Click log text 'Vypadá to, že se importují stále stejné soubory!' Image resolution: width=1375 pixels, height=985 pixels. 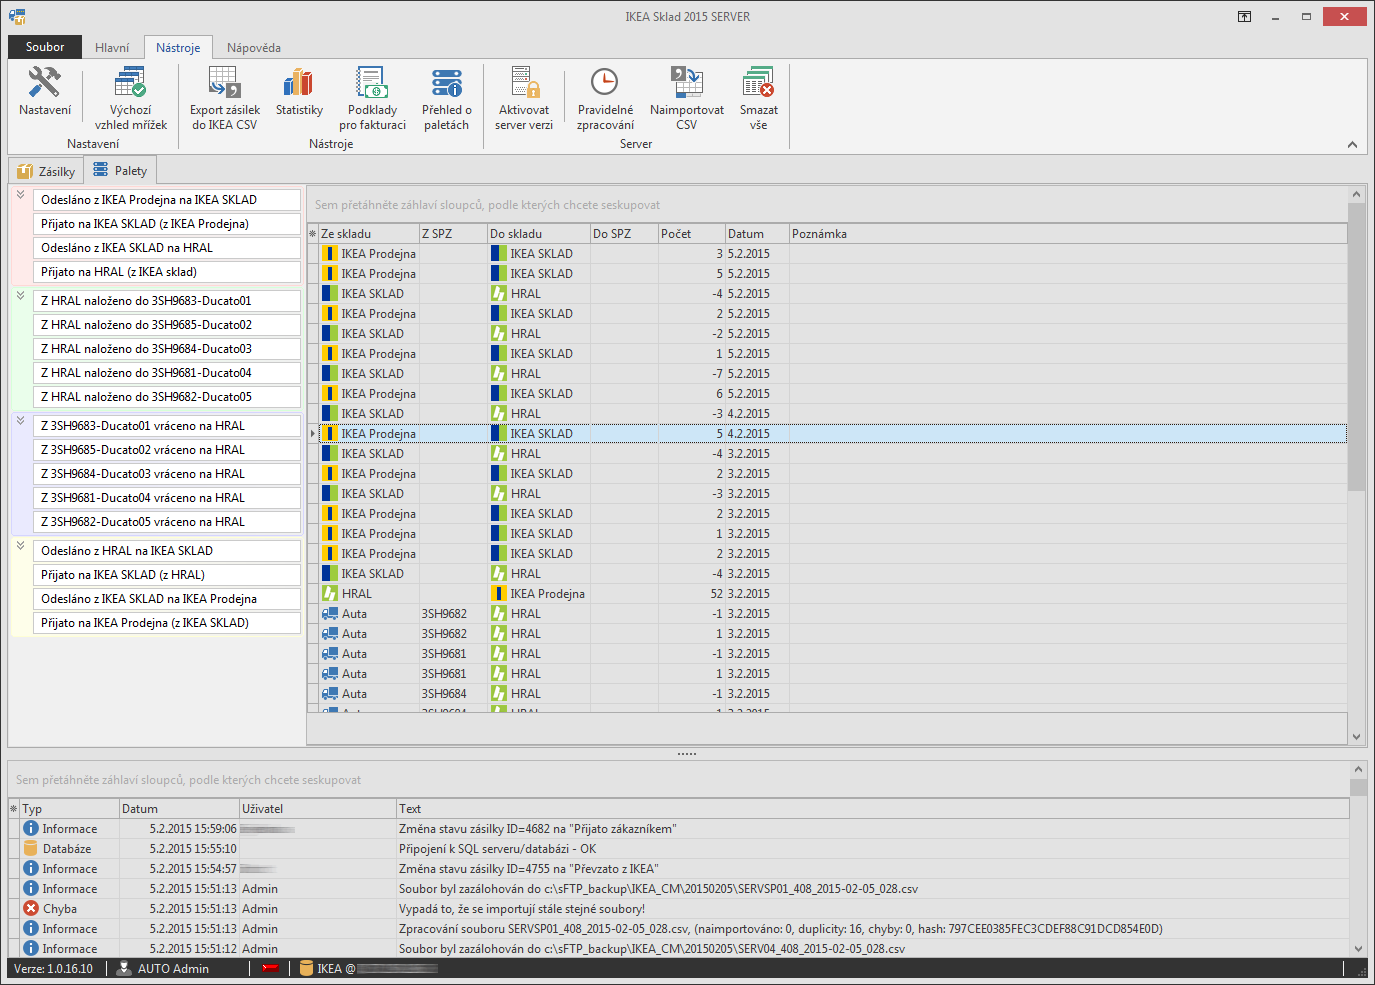(522, 909)
